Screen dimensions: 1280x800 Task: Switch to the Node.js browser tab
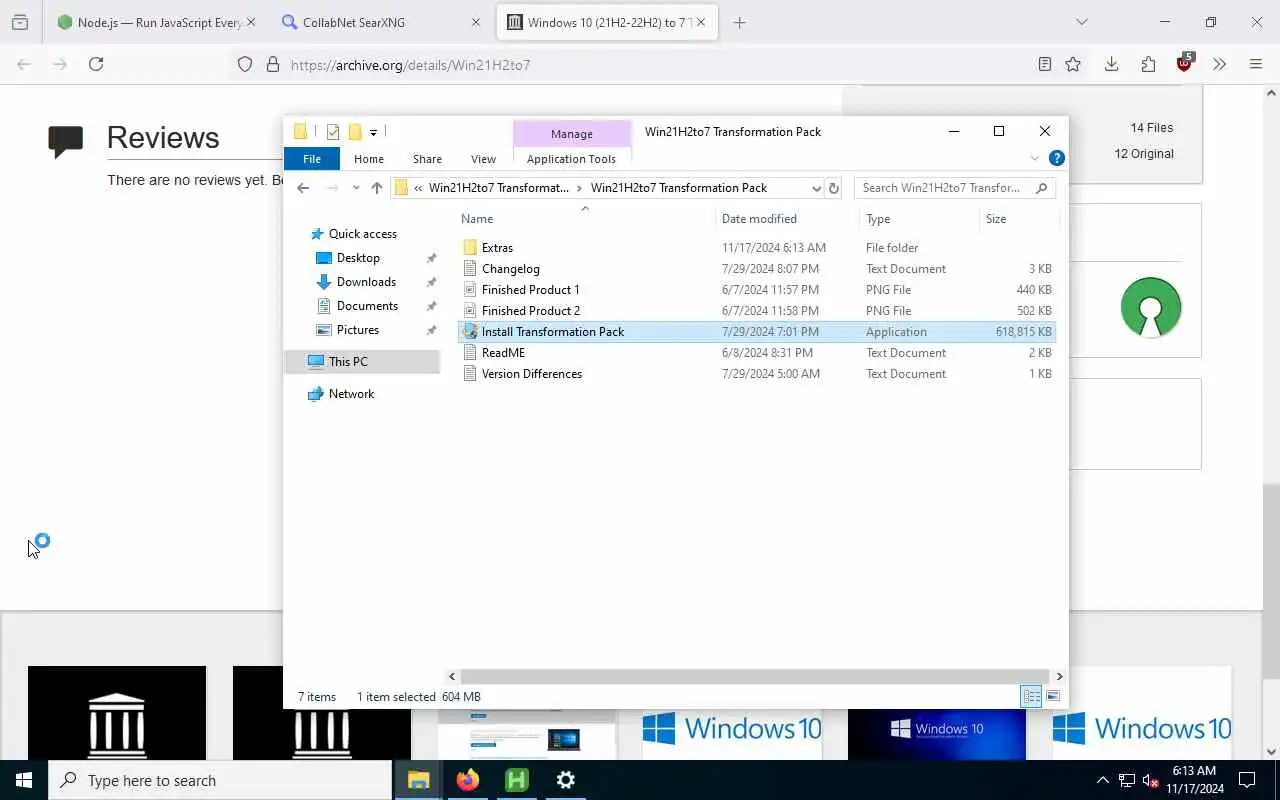click(158, 22)
